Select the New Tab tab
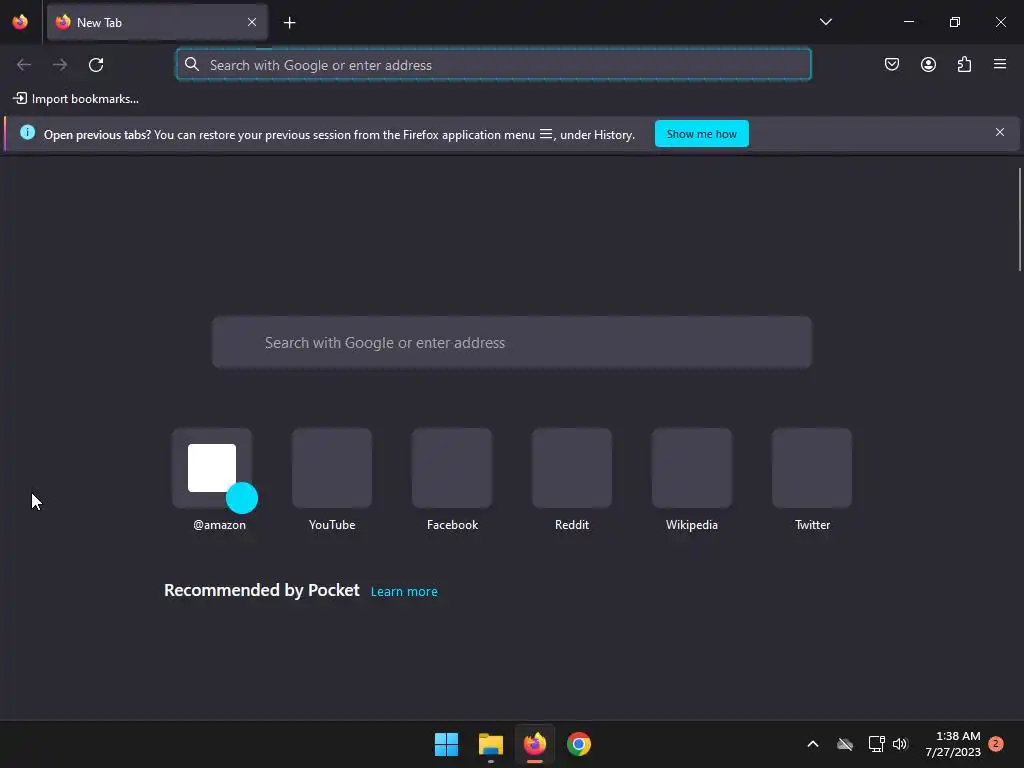 tap(157, 22)
